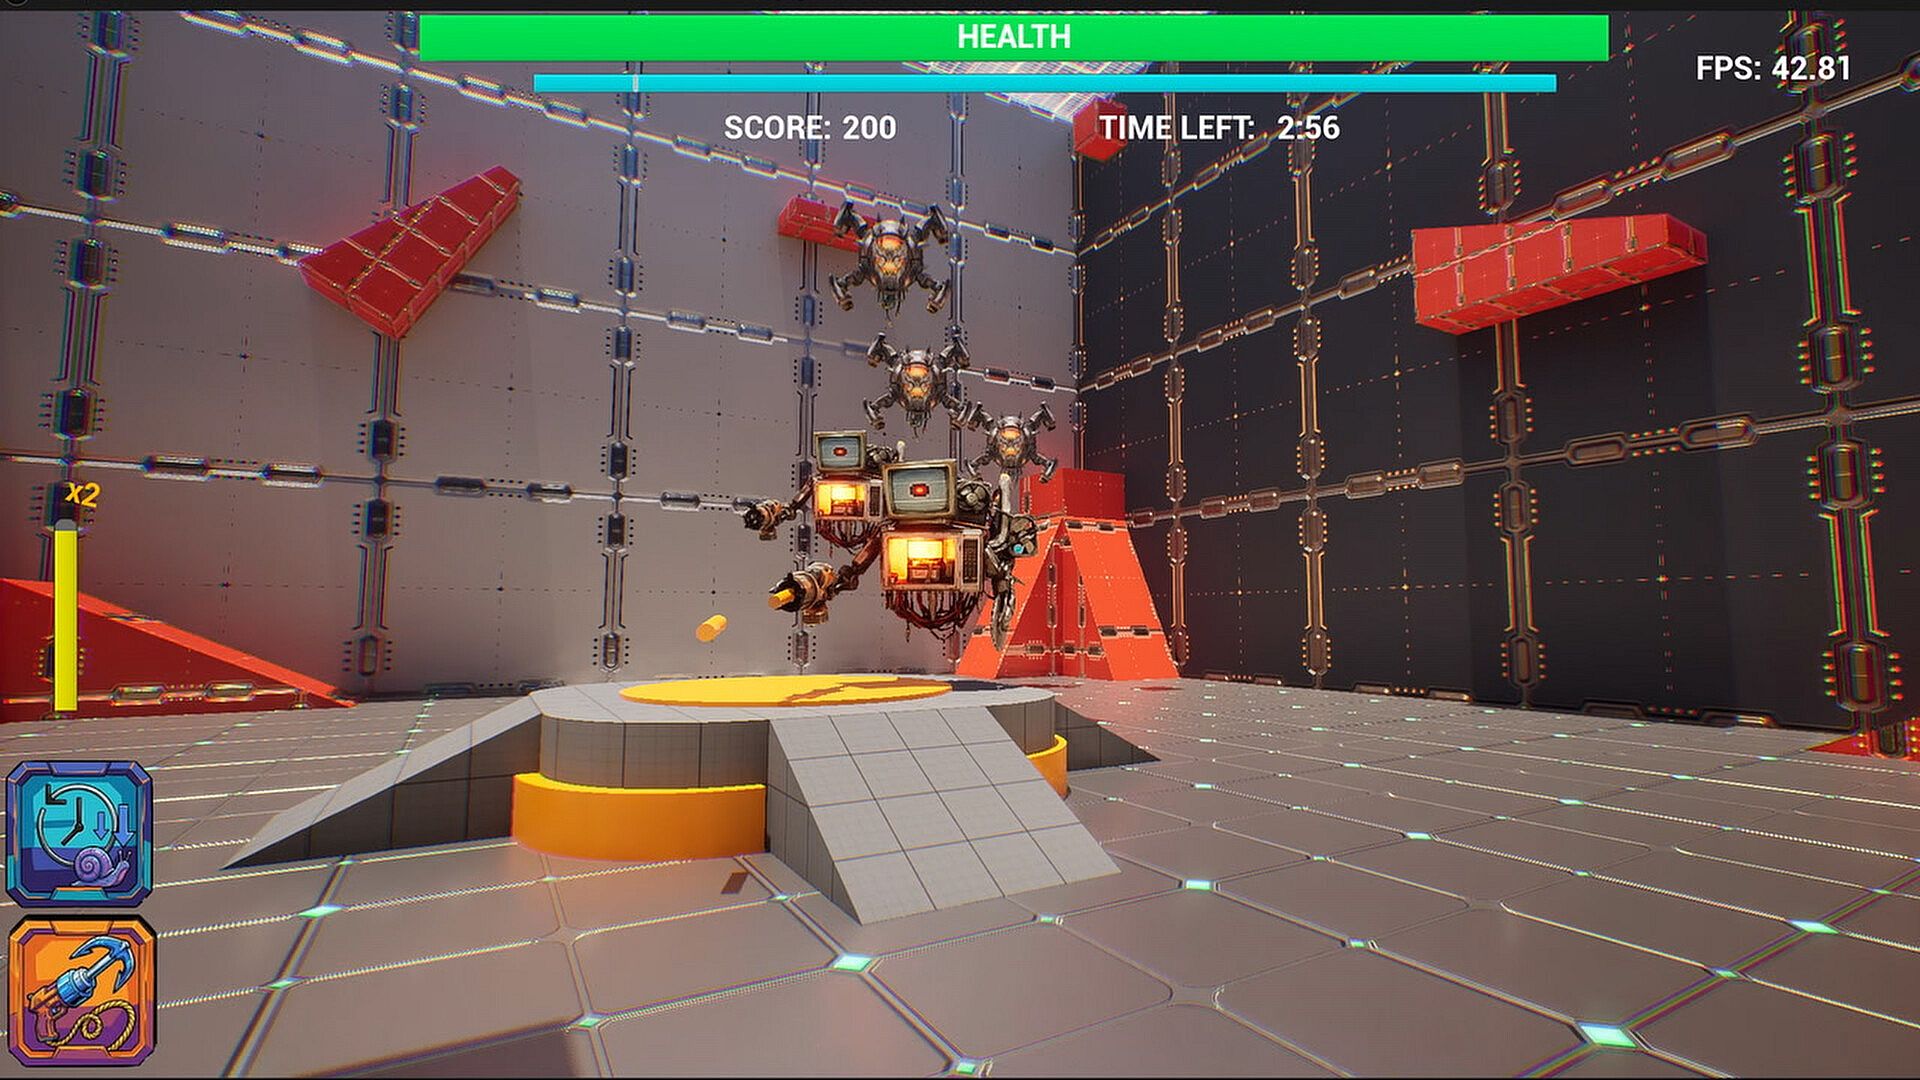Image resolution: width=1920 pixels, height=1080 pixels.
Task: Click the x2 multiplier label
Action: click(83, 494)
